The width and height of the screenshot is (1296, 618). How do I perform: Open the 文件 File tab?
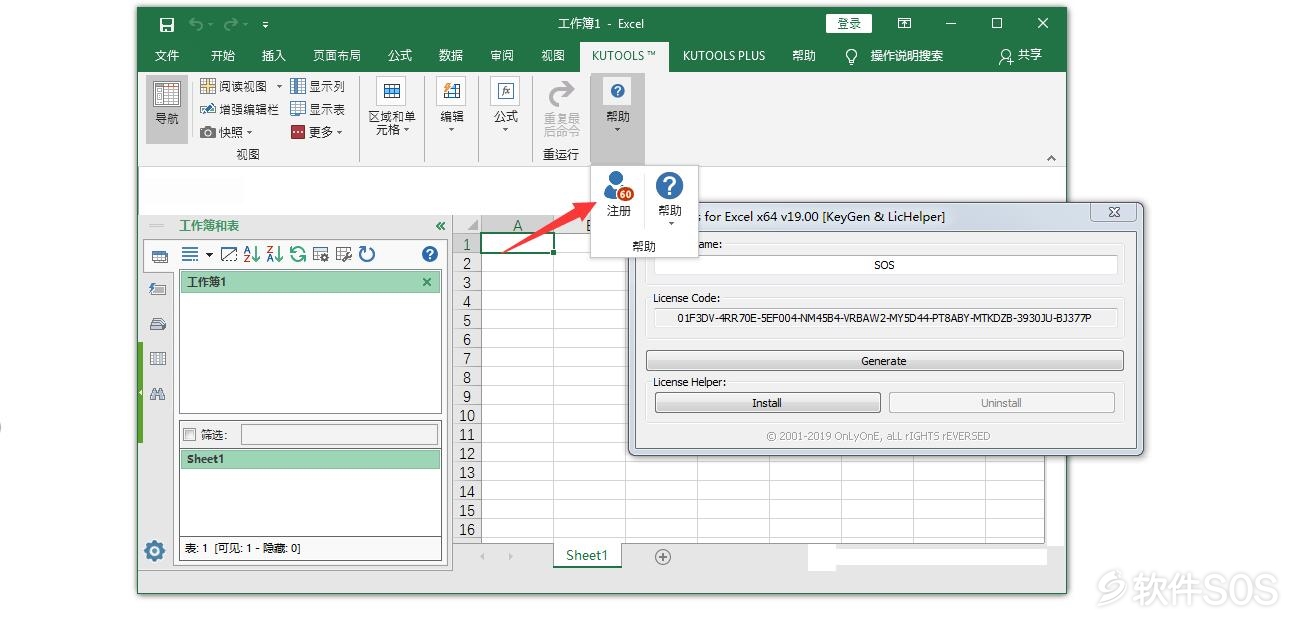[167, 56]
